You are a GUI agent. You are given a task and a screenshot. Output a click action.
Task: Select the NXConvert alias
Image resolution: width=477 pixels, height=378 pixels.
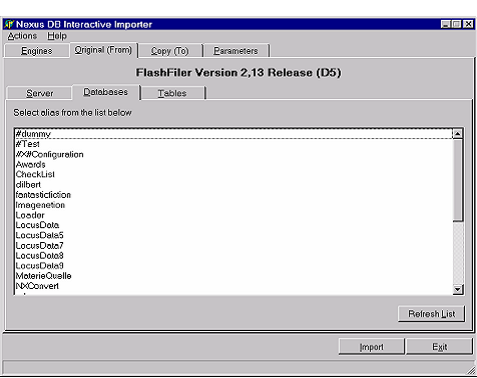click(x=234, y=286)
